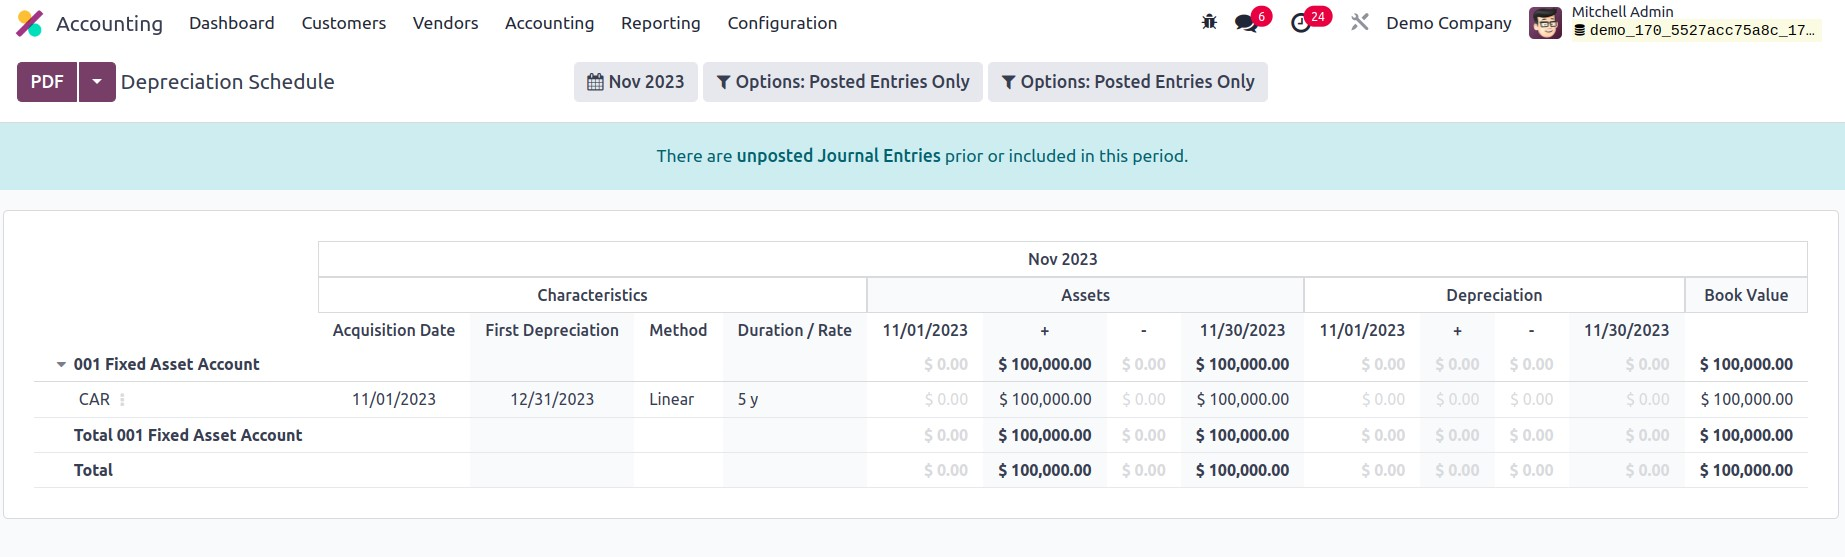The image size is (1845, 557).
Task: Click the Accounting app logo icon
Action: click(x=30, y=23)
